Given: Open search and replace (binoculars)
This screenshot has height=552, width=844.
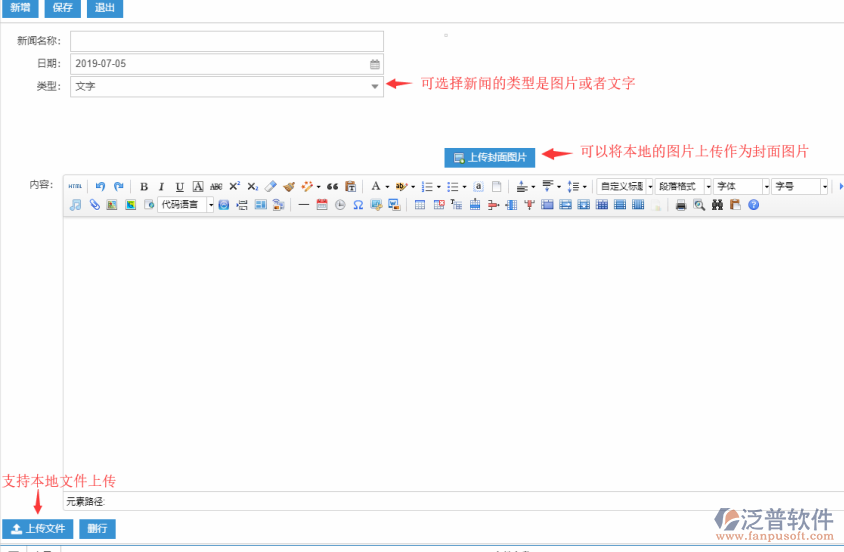Looking at the screenshot, I should [x=717, y=204].
